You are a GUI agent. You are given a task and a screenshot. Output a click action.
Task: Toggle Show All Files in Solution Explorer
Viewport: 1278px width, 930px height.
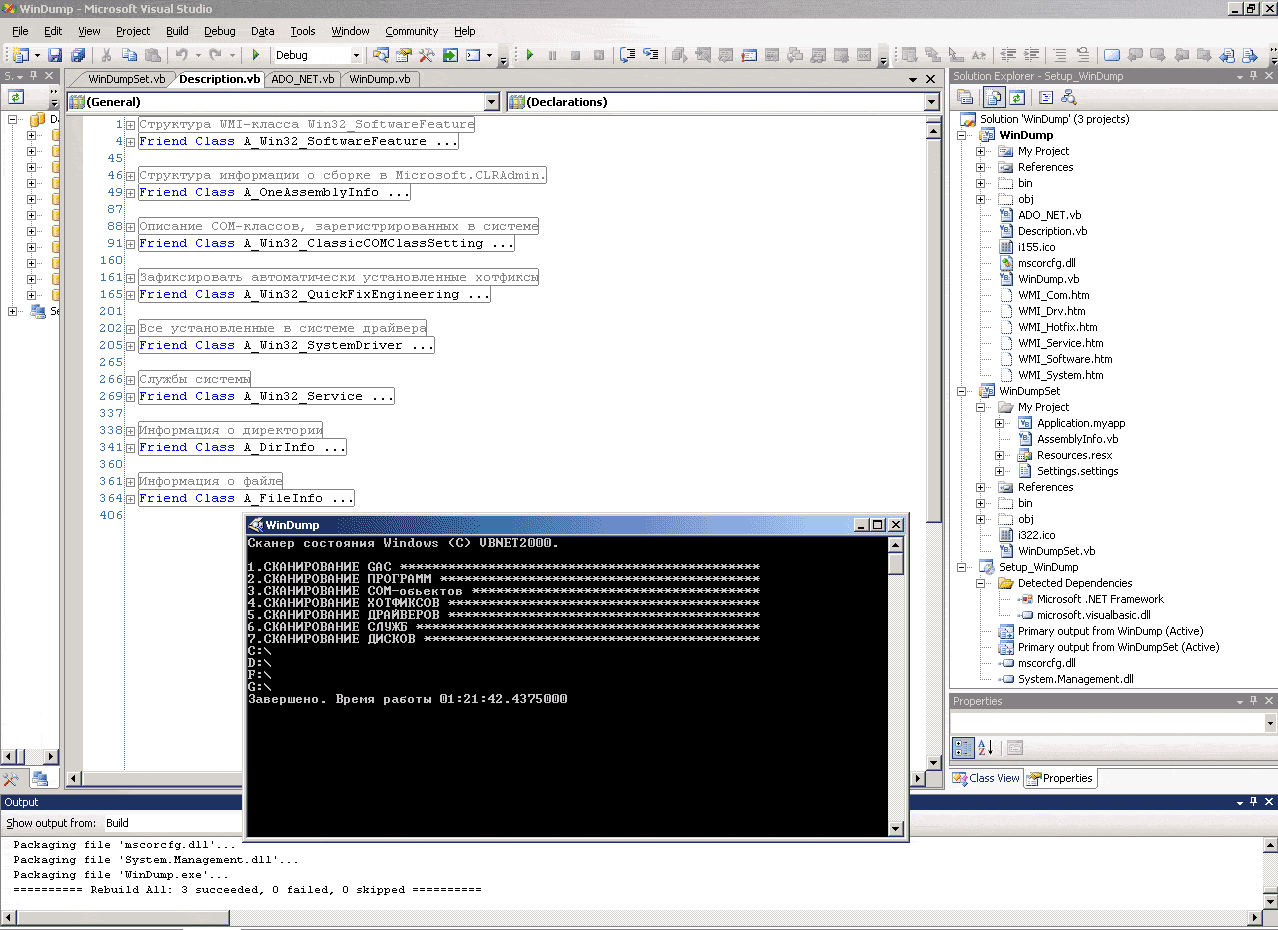point(994,97)
